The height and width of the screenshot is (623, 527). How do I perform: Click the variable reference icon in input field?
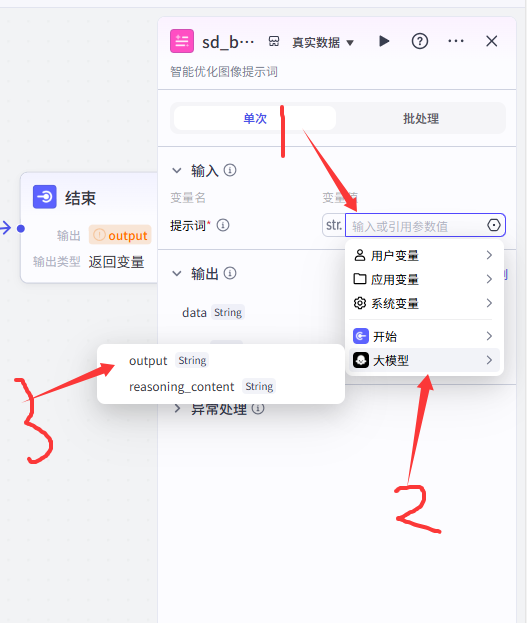point(494,225)
